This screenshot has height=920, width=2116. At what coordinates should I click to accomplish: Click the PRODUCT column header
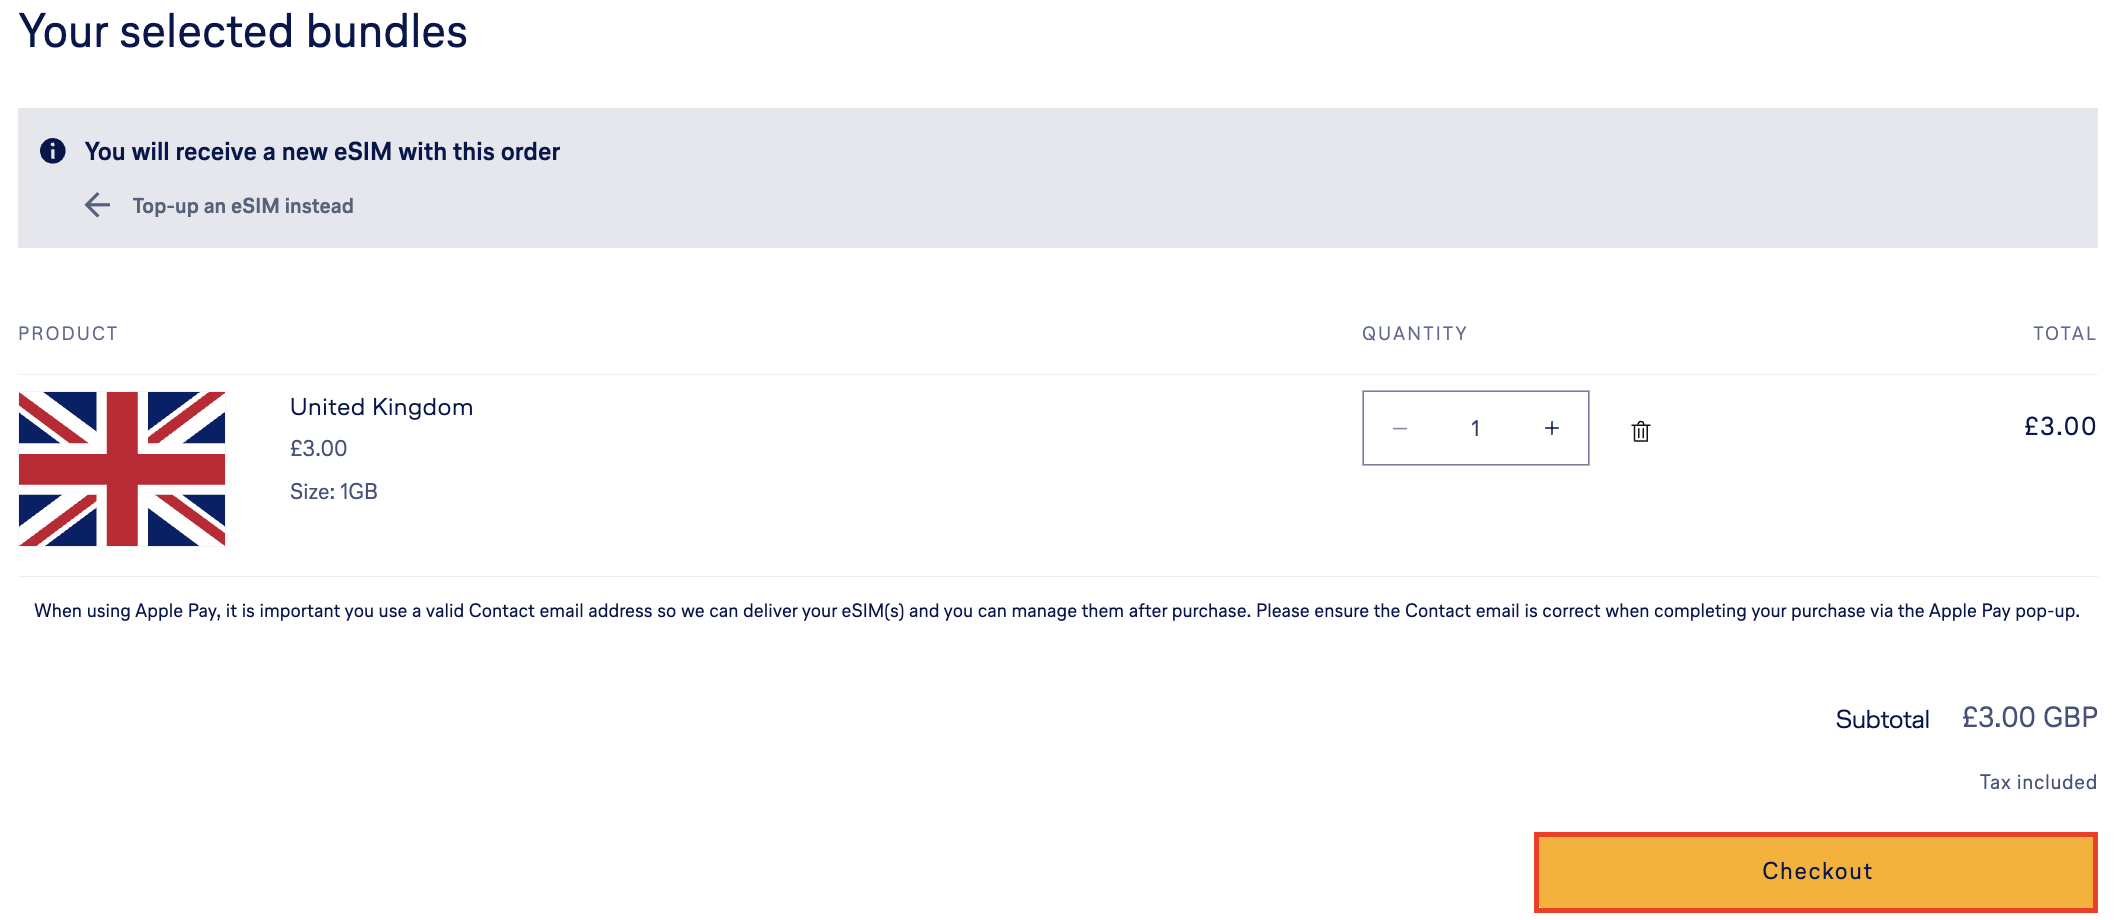tap(67, 333)
